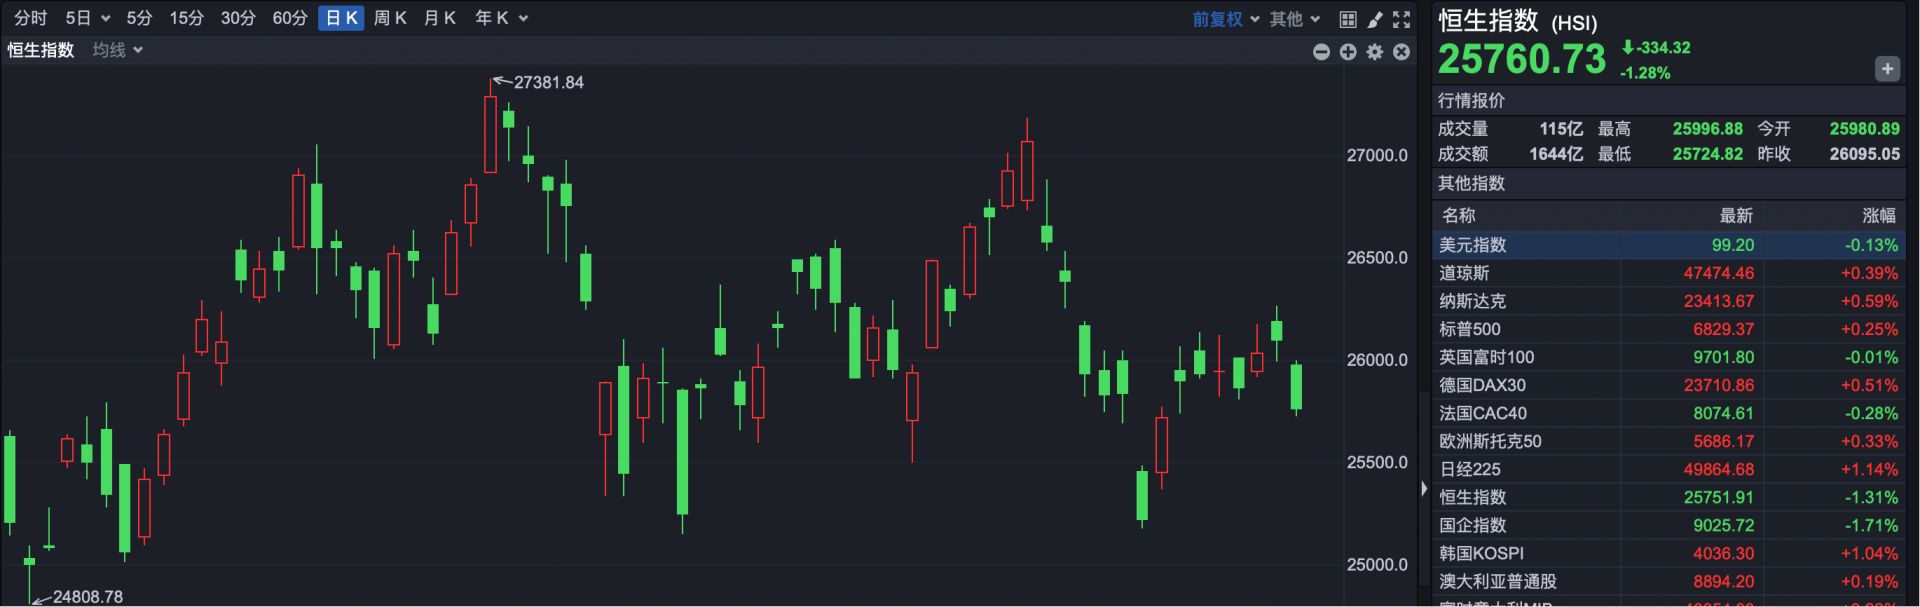Zoom out chart with minus icon
Image resolution: width=1920 pixels, height=607 pixels.
(1321, 52)
